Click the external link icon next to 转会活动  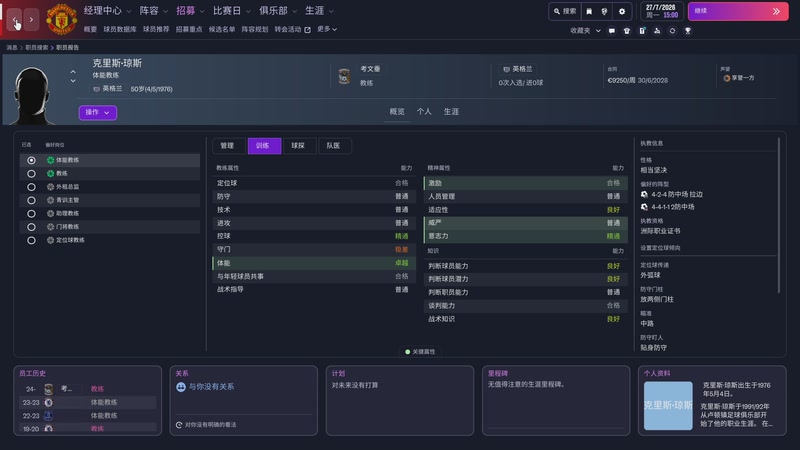click(x=308, y=30)
